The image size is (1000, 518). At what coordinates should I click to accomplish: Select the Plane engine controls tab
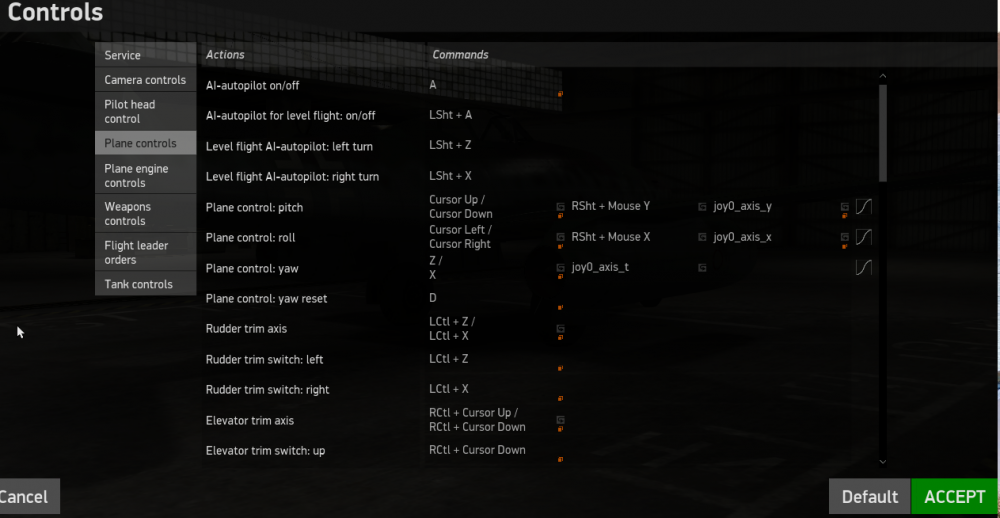point(145,176)
